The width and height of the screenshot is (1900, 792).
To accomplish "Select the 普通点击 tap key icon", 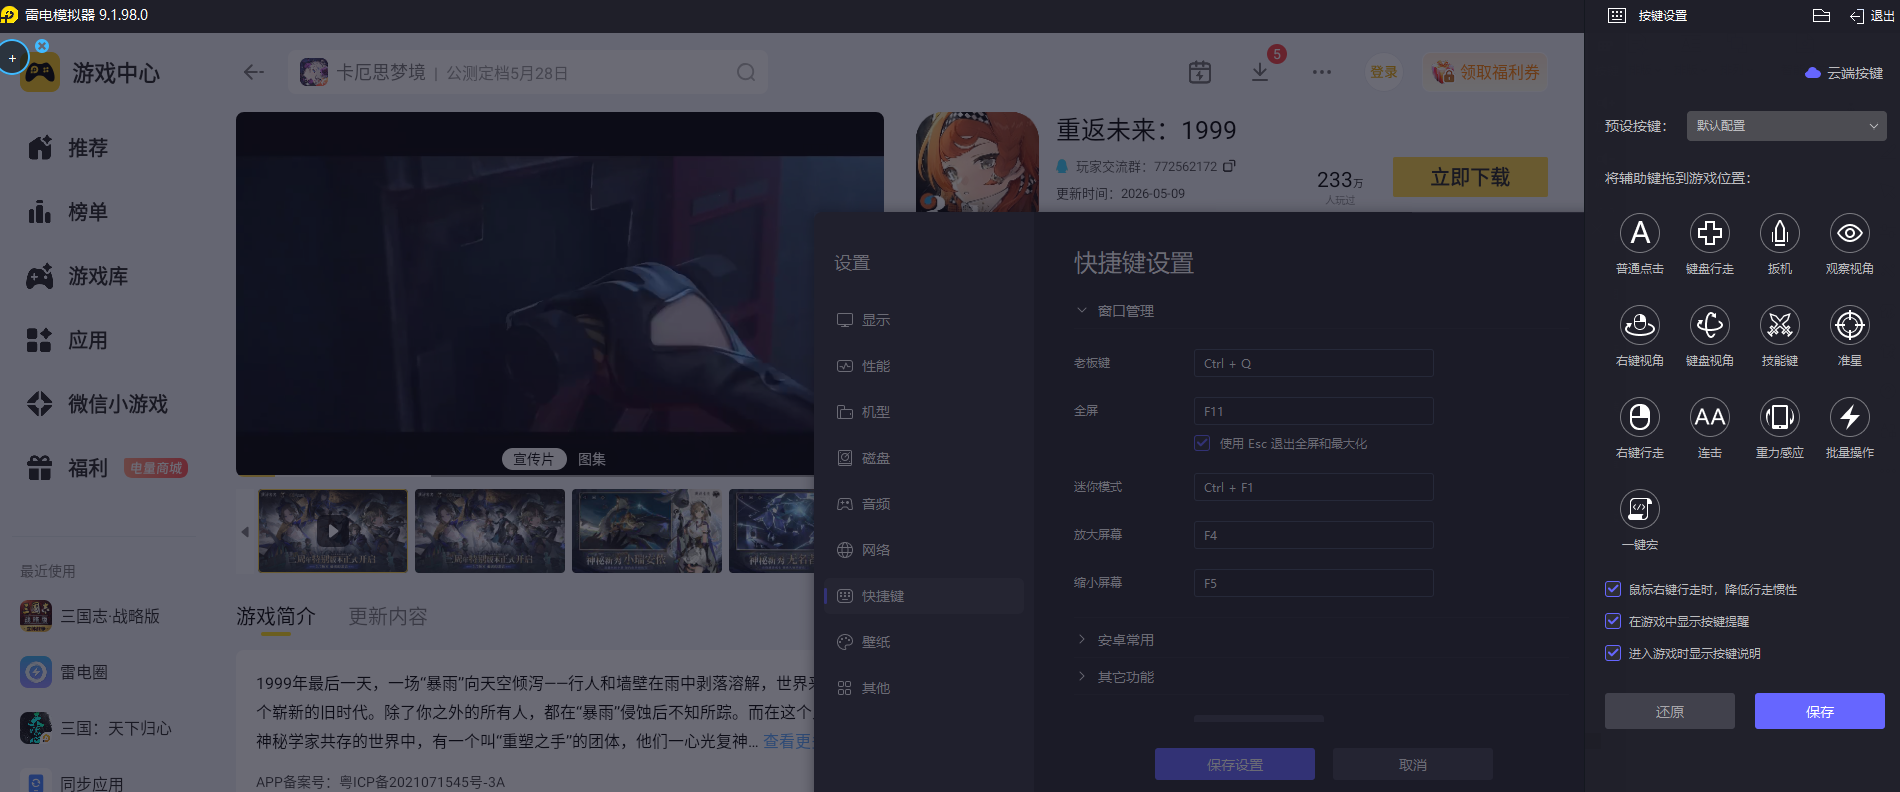I will 1640,233.
